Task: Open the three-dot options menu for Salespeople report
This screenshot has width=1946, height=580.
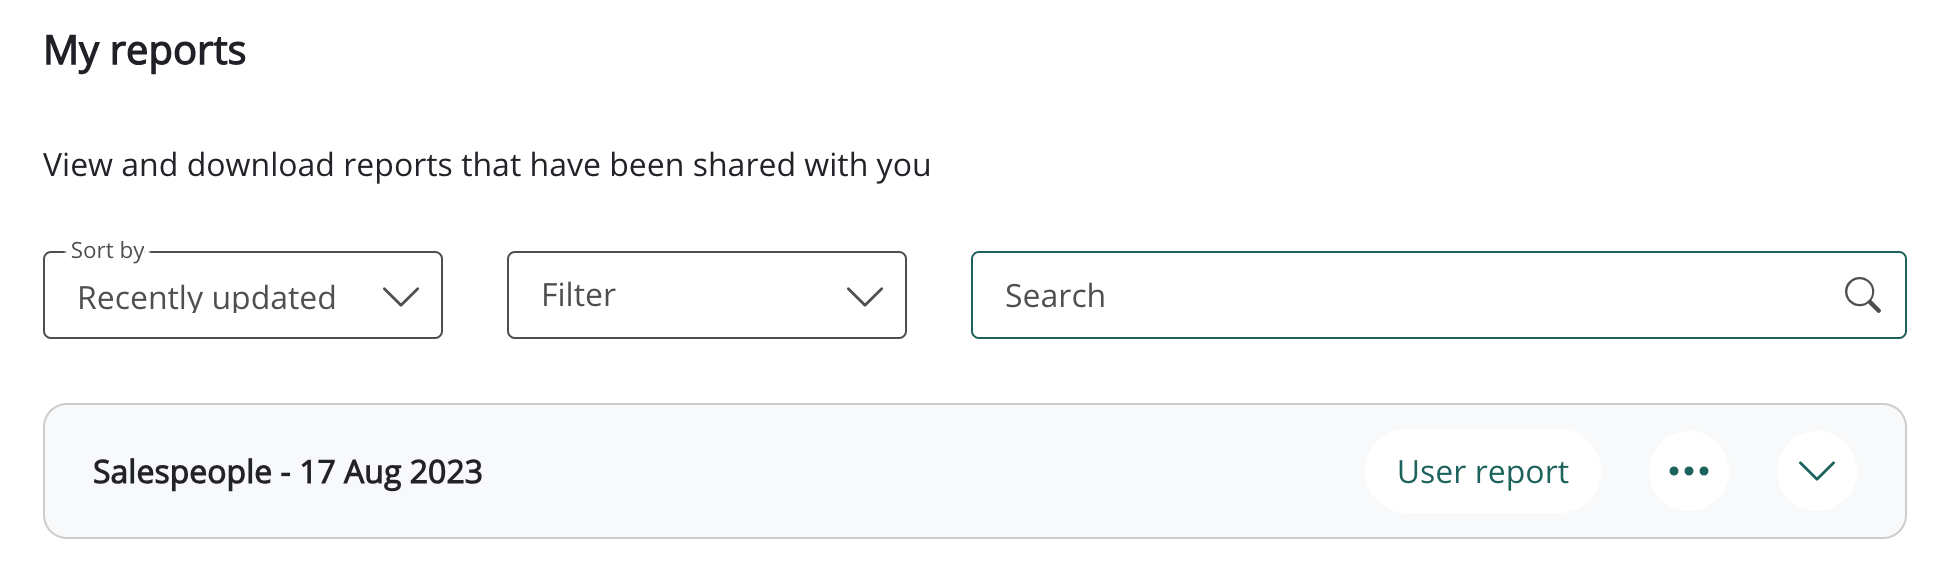Action: tap(1688, 471)
